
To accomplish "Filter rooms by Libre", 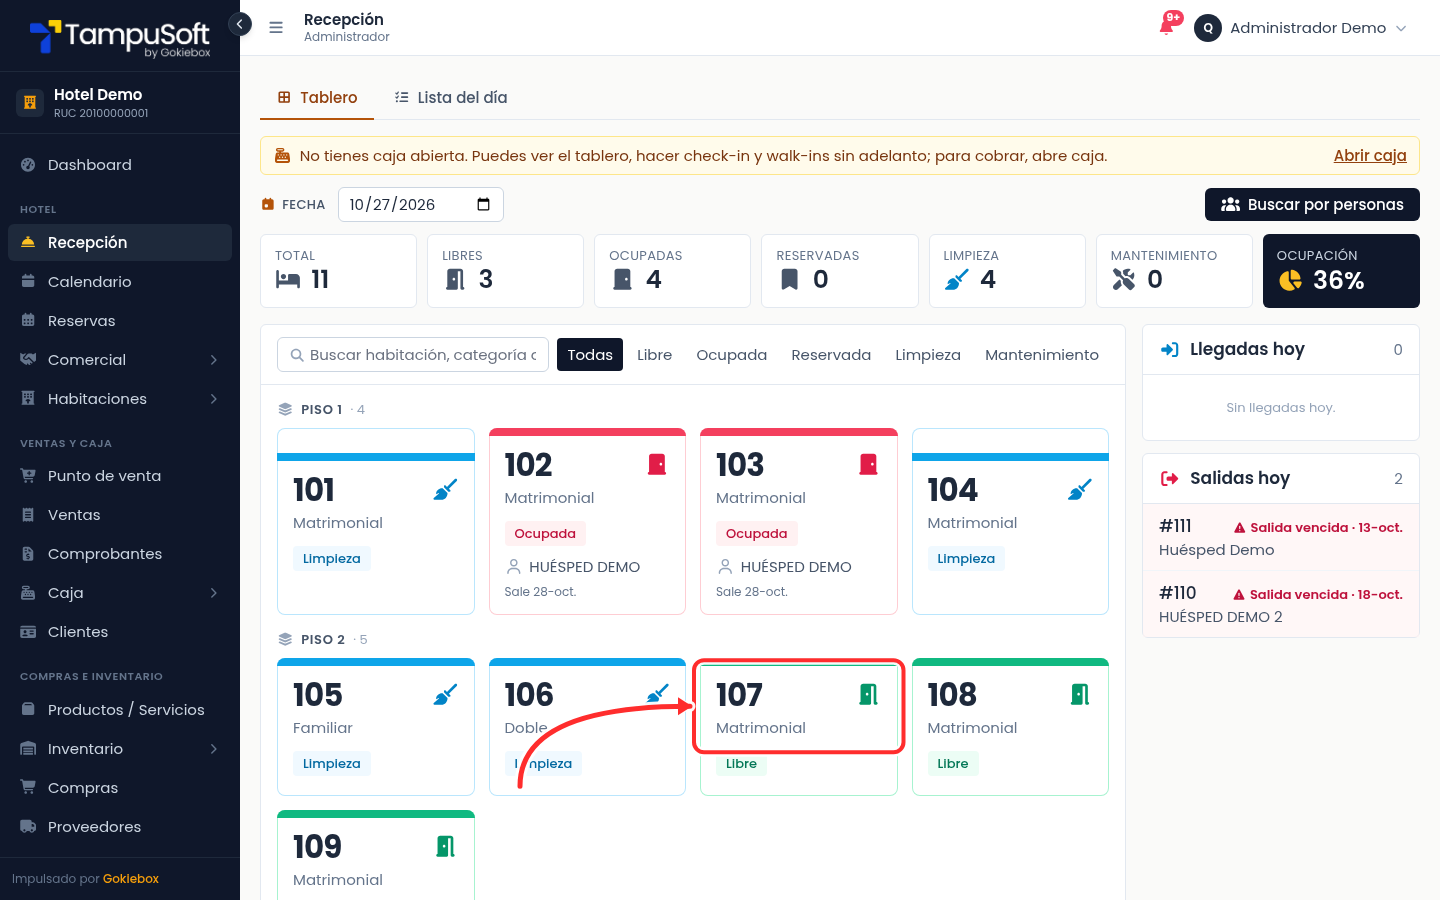I will (x=655, y=355).
